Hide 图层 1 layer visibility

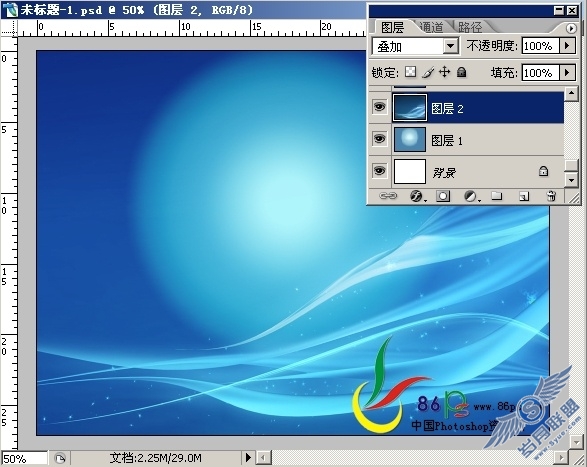coord(379,139)
